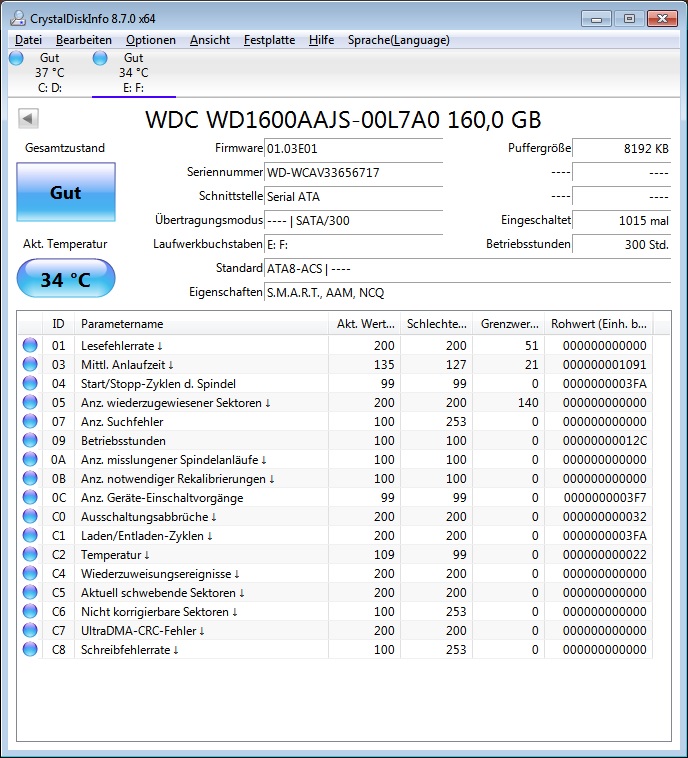The width and height of the screenshot is (688, 758).
Task: Click raw value 000000001091
Action: point(604,364)
